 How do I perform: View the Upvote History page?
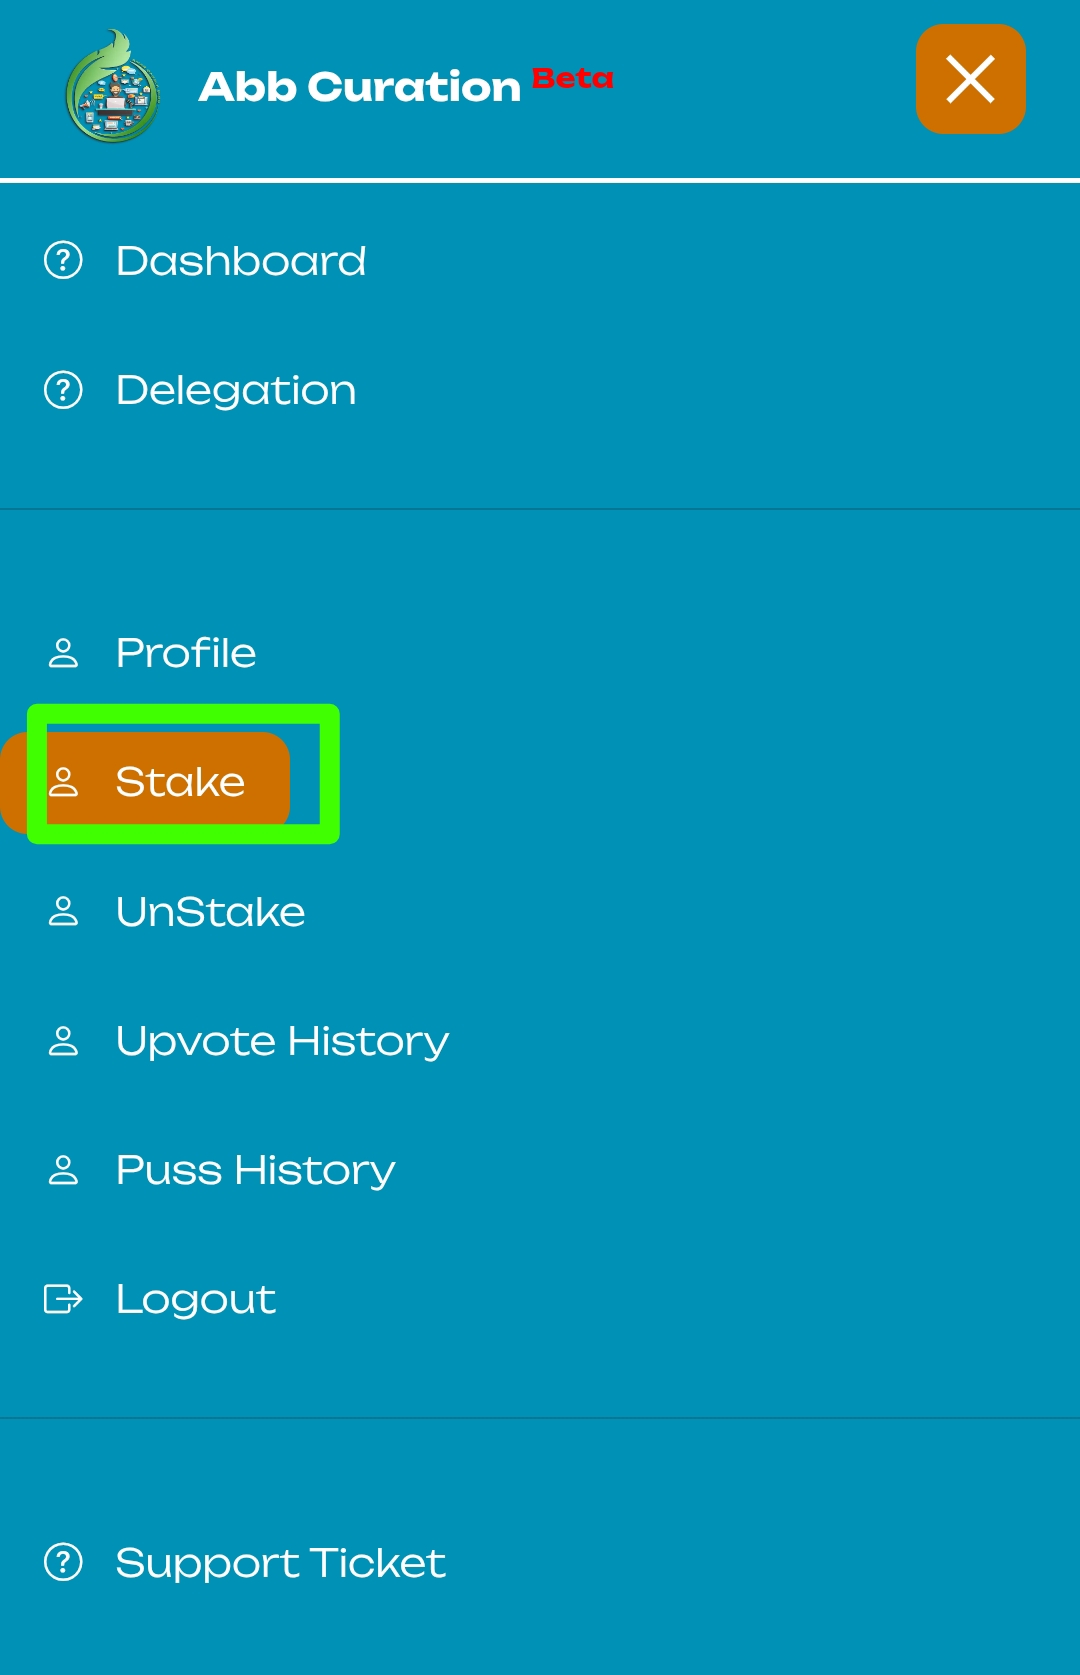tap(282, 1041)
